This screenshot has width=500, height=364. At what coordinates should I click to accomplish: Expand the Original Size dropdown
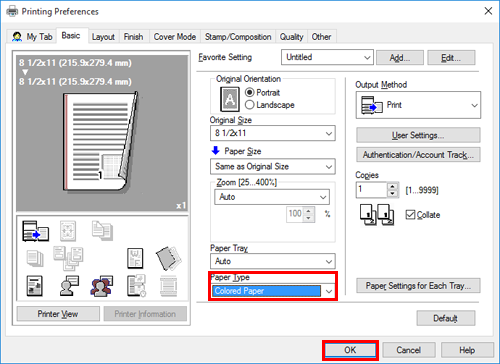(x=273, y=133)
